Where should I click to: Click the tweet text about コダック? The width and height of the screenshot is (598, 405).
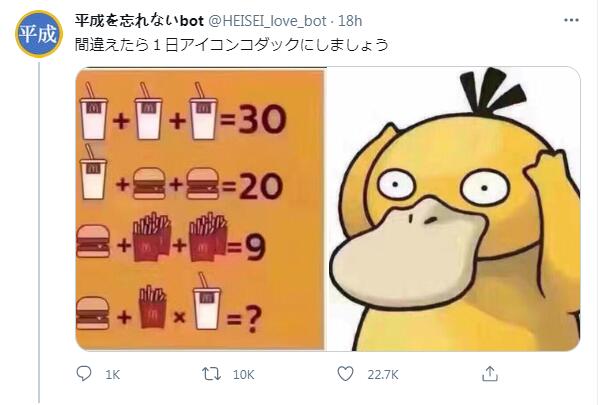pos(231,45)
